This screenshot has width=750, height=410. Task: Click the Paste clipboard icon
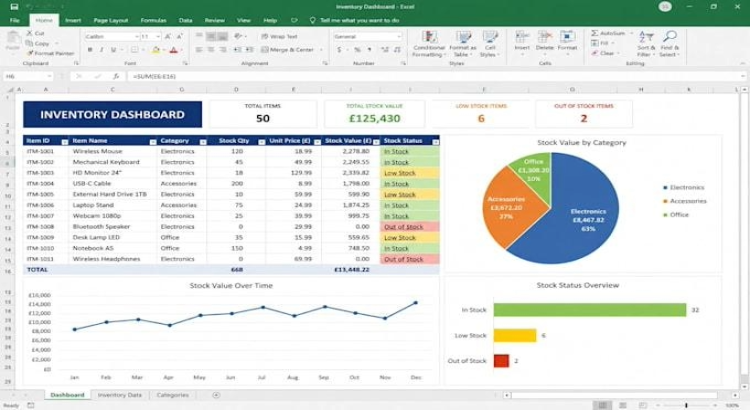(x=13, y=39)
